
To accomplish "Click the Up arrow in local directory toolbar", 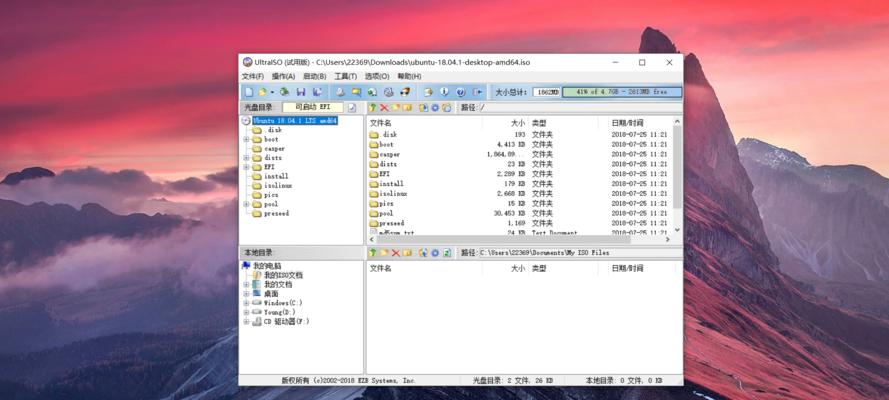I will (x=372, y=253).
